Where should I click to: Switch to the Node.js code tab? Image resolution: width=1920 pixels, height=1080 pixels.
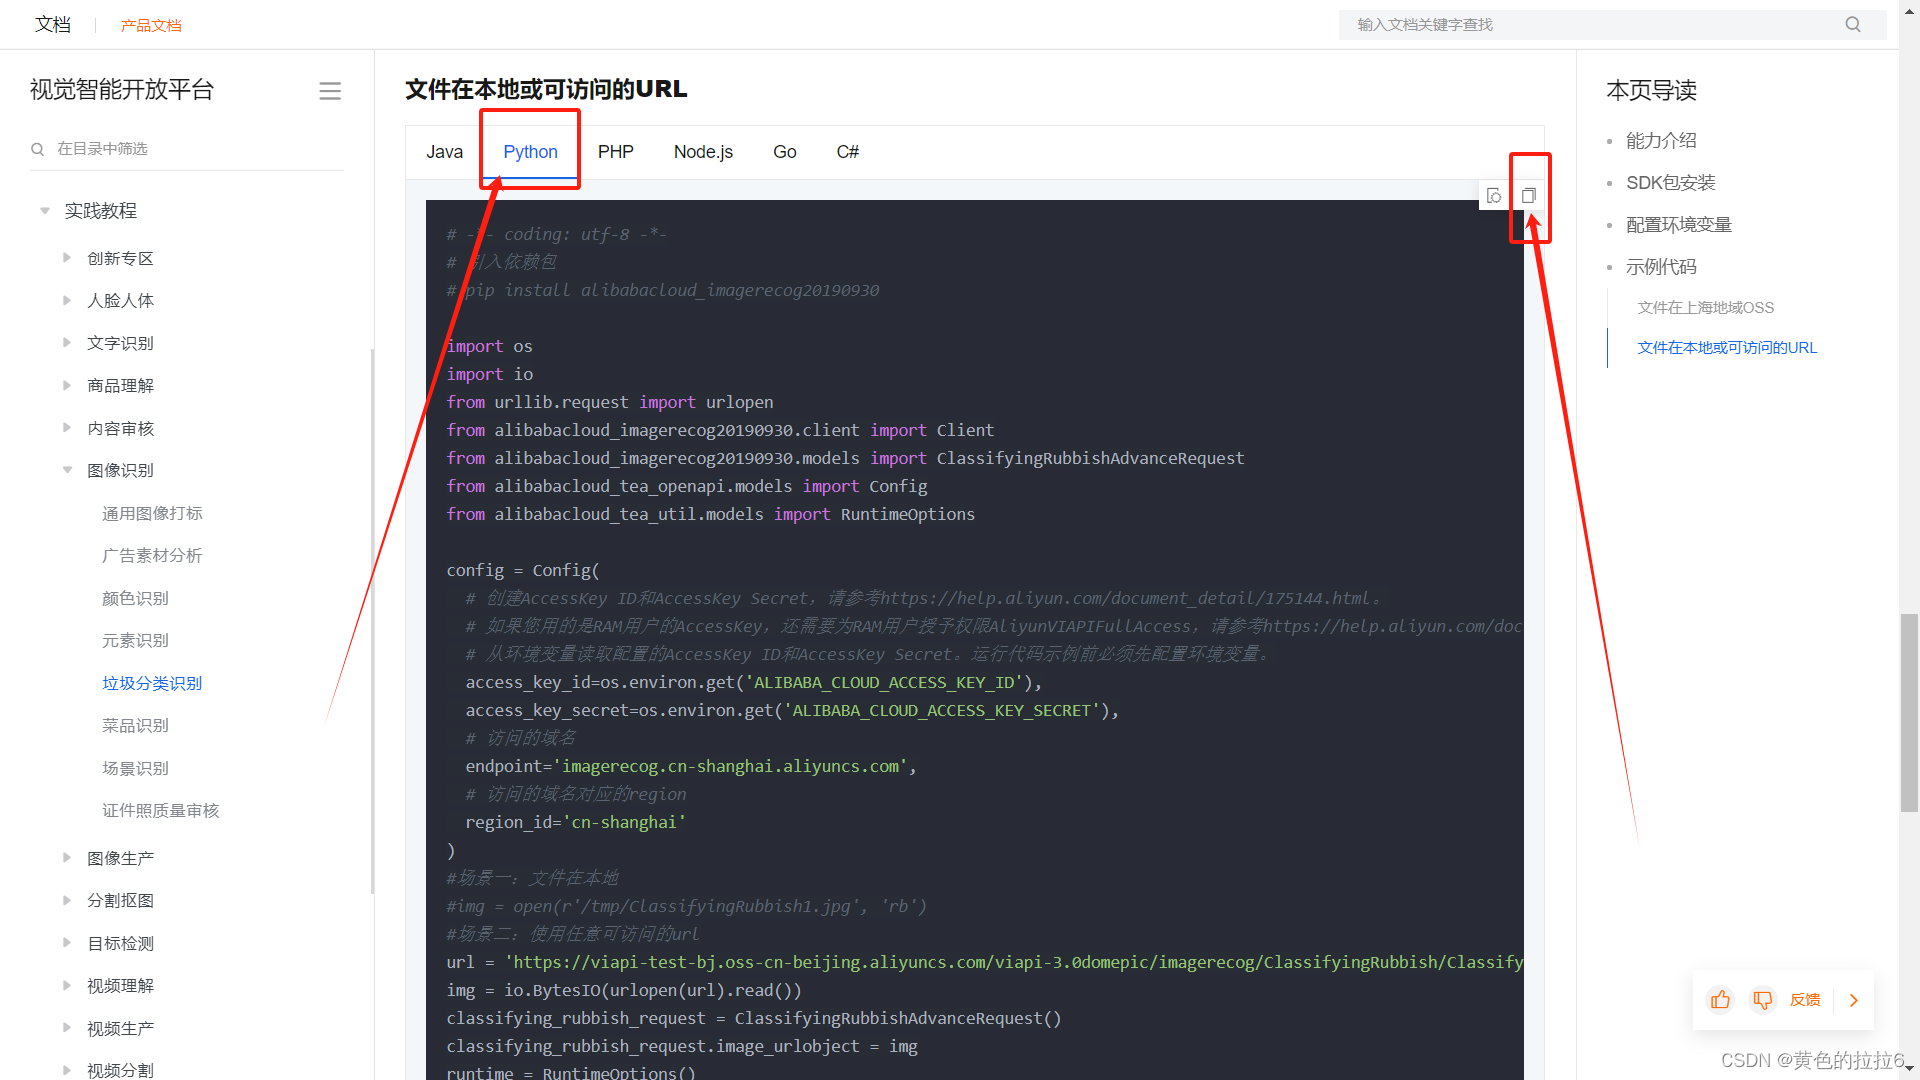click(x=703, y=152)
